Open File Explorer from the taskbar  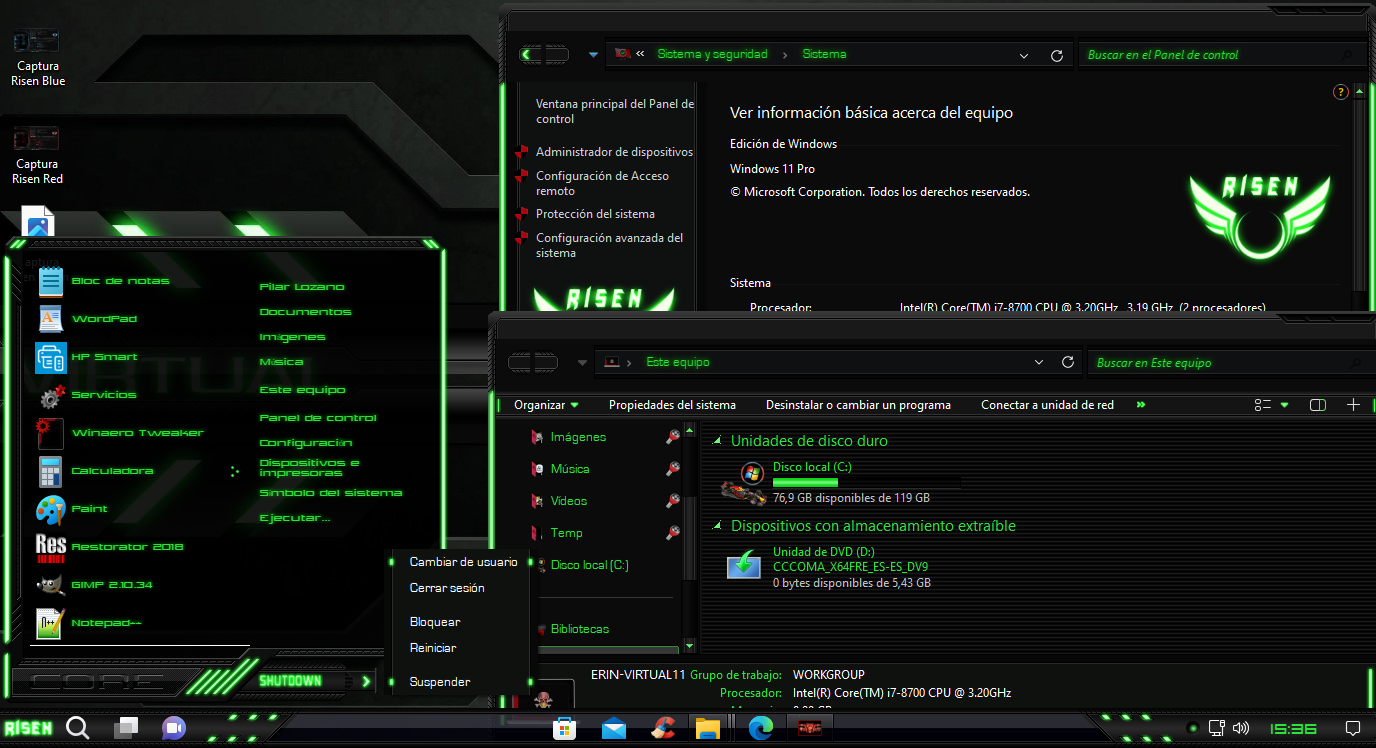point(708,729)
